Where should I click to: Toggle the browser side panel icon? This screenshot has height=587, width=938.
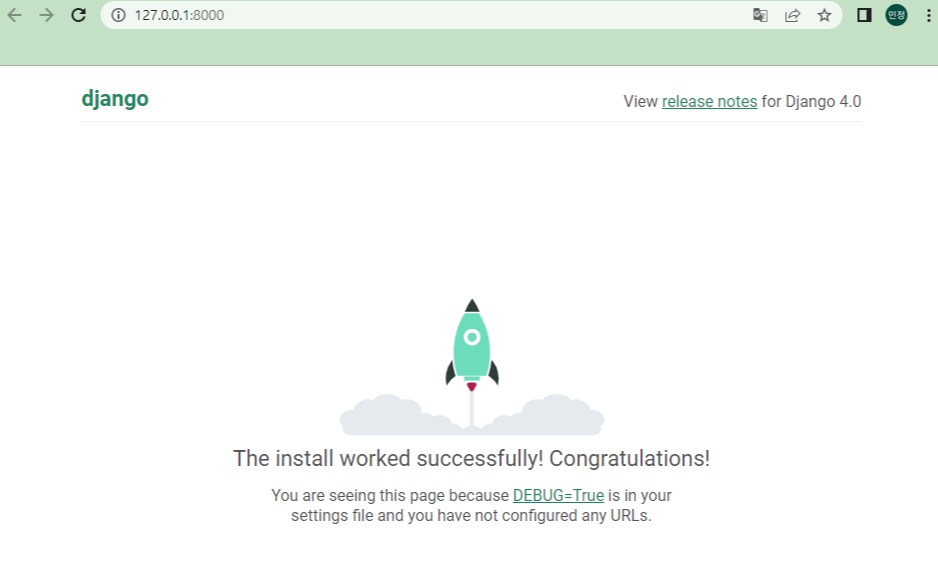[x=864, y=15]
